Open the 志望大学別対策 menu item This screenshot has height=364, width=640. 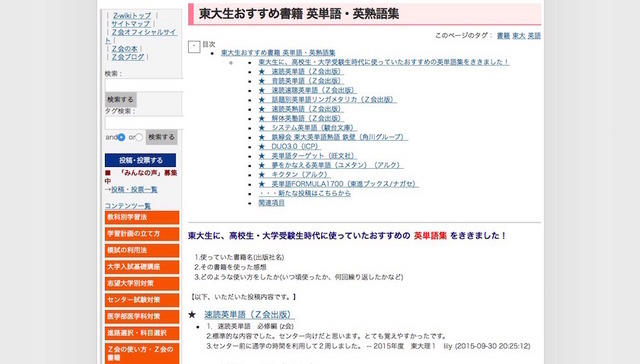(x=142, y=283)
